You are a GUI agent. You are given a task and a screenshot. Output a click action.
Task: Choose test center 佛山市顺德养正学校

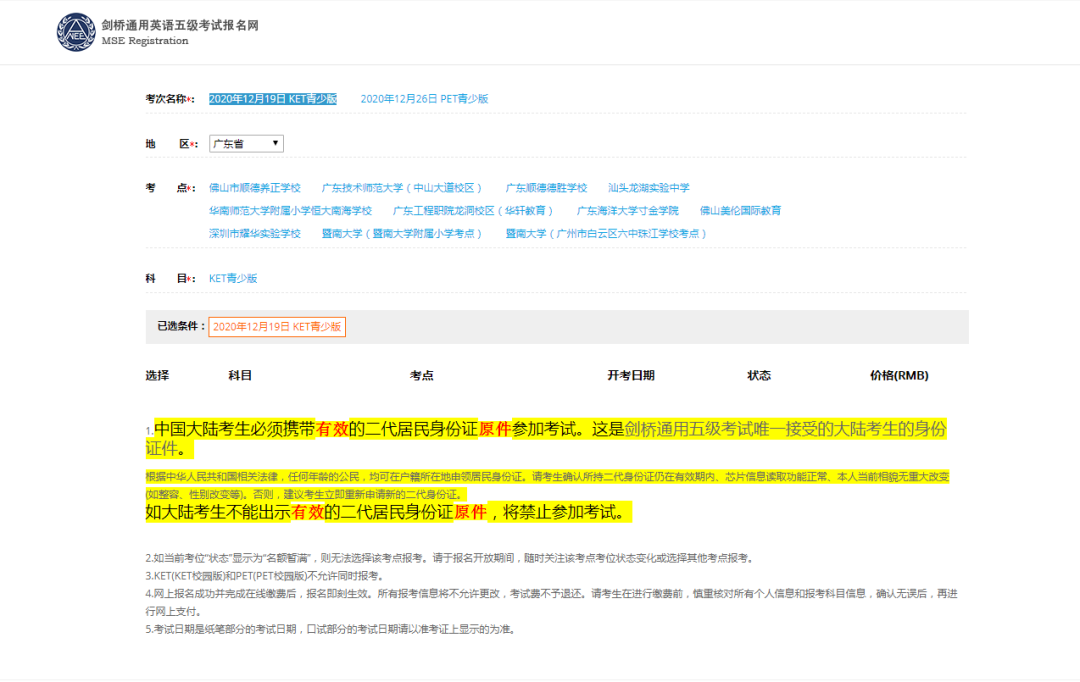point(255,188)
